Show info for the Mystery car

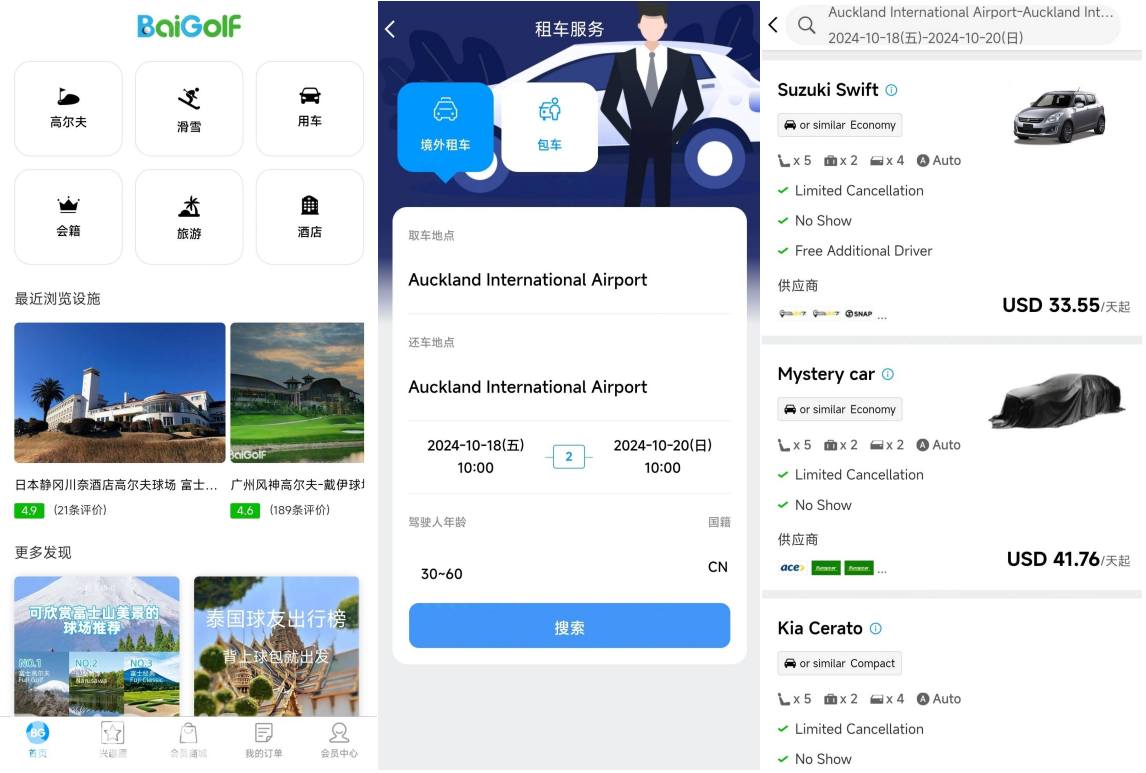point(887,374)
